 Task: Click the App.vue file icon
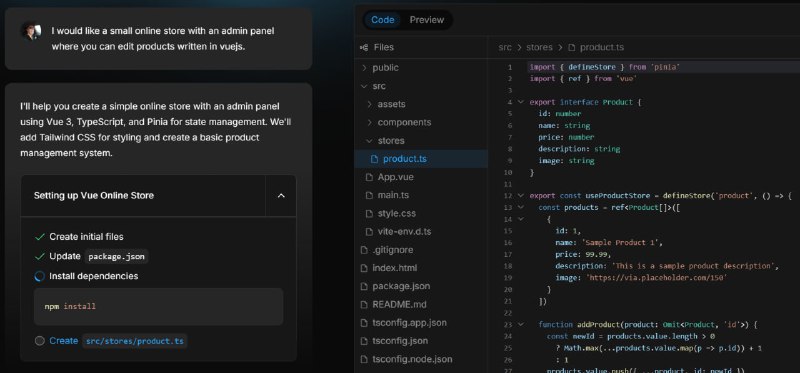(x=369, y=177)
